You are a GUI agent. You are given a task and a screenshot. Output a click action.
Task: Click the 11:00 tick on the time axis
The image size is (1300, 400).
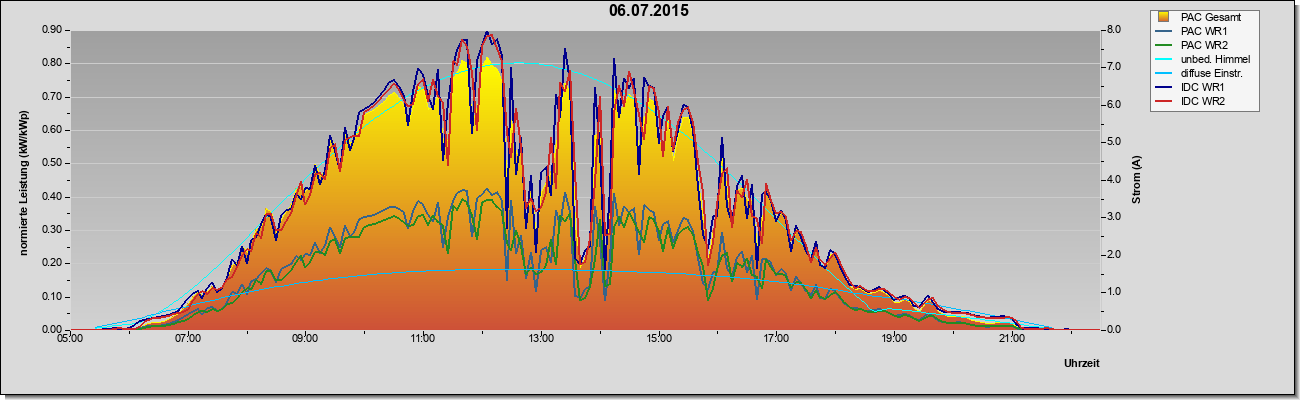(x=422, y=340)
